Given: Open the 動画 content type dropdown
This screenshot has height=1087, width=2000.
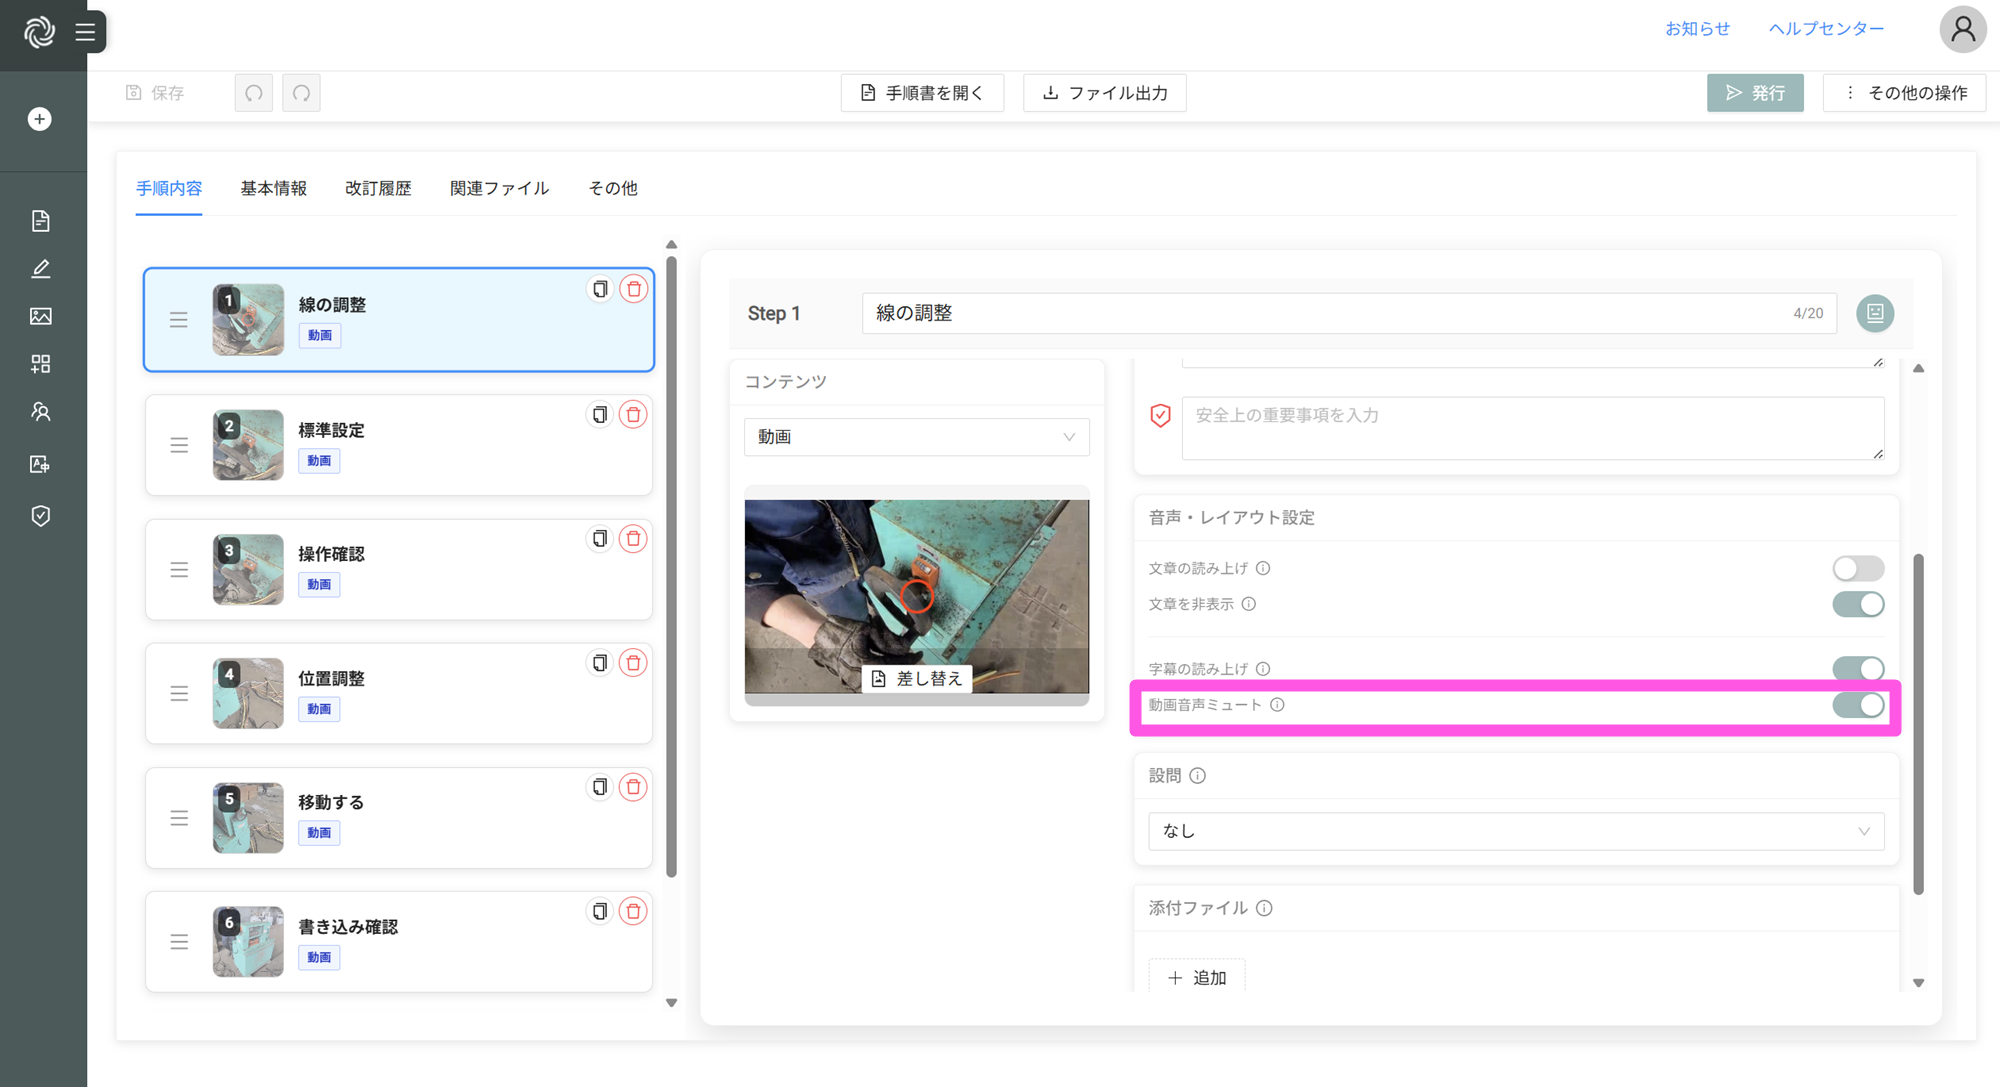Looking at the screenshot, I should pos(916,437).
